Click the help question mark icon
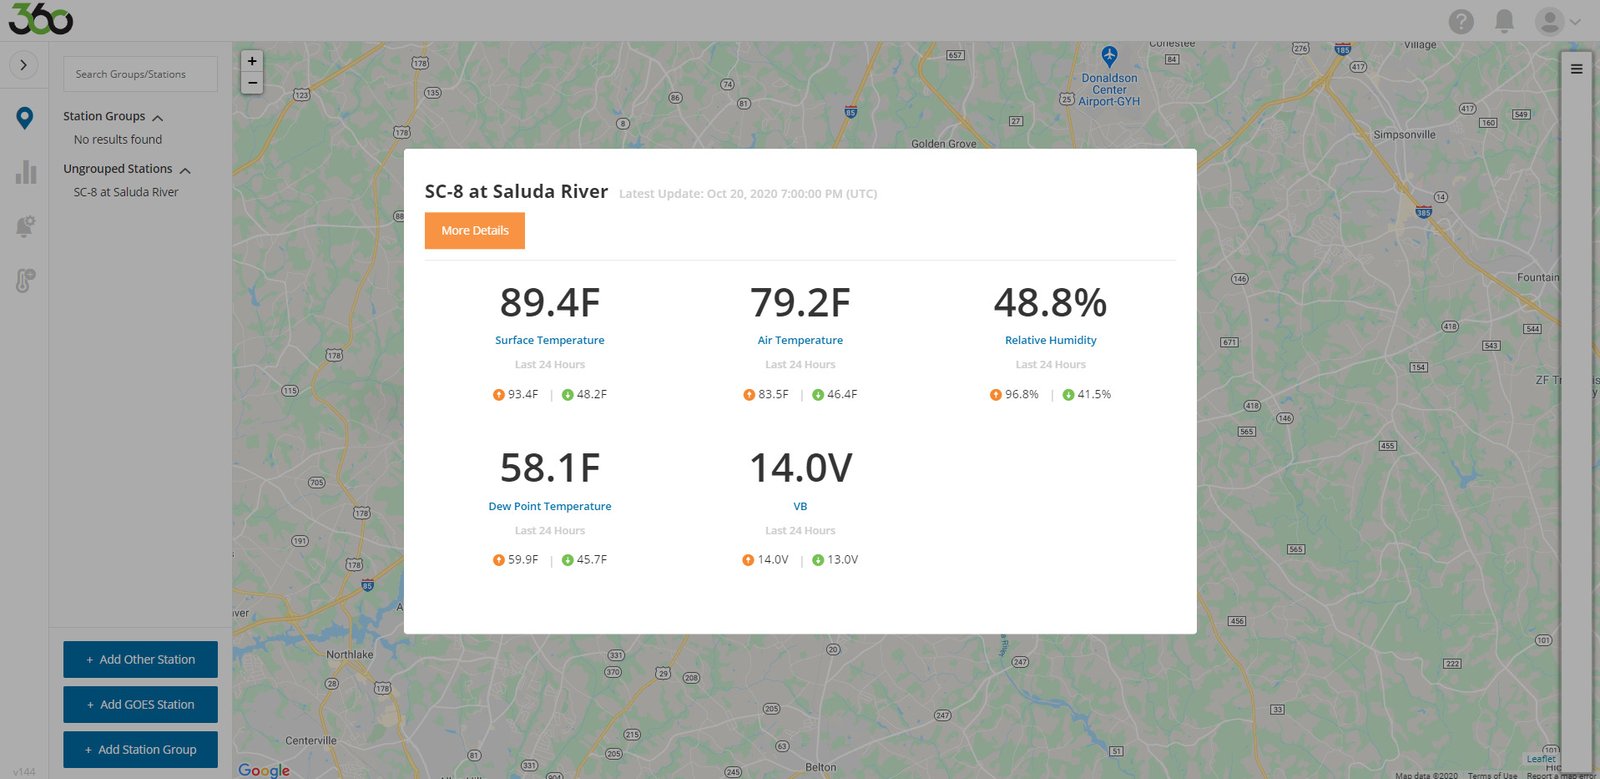This screenshot has width=1600, height=779. pos(1461,21)
